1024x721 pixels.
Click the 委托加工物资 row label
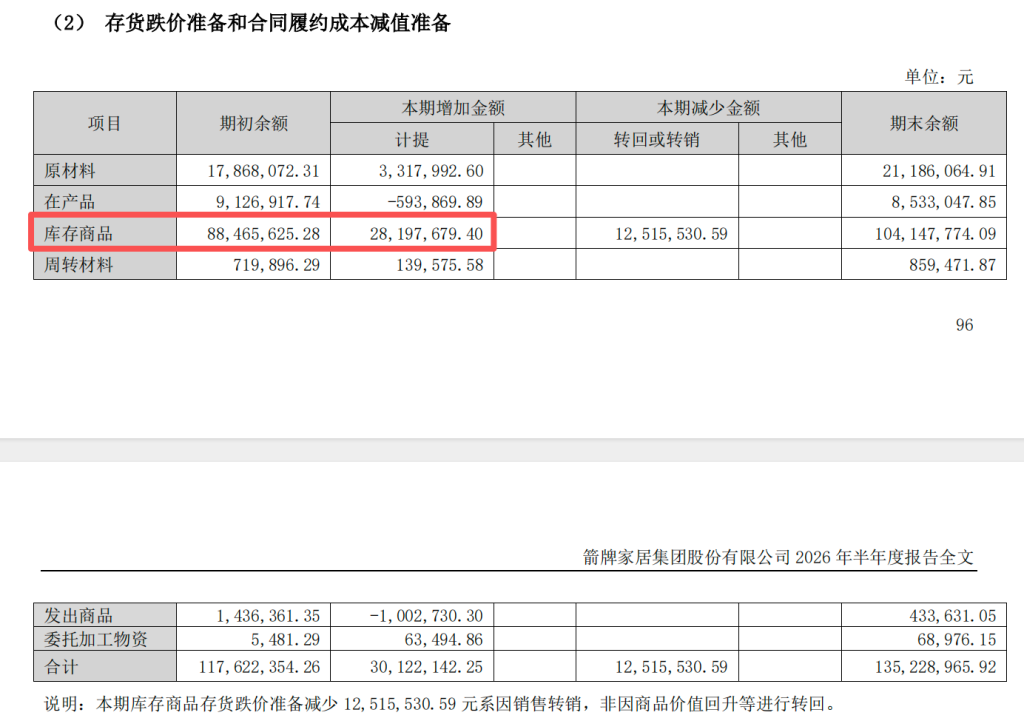tap(96, 639)
